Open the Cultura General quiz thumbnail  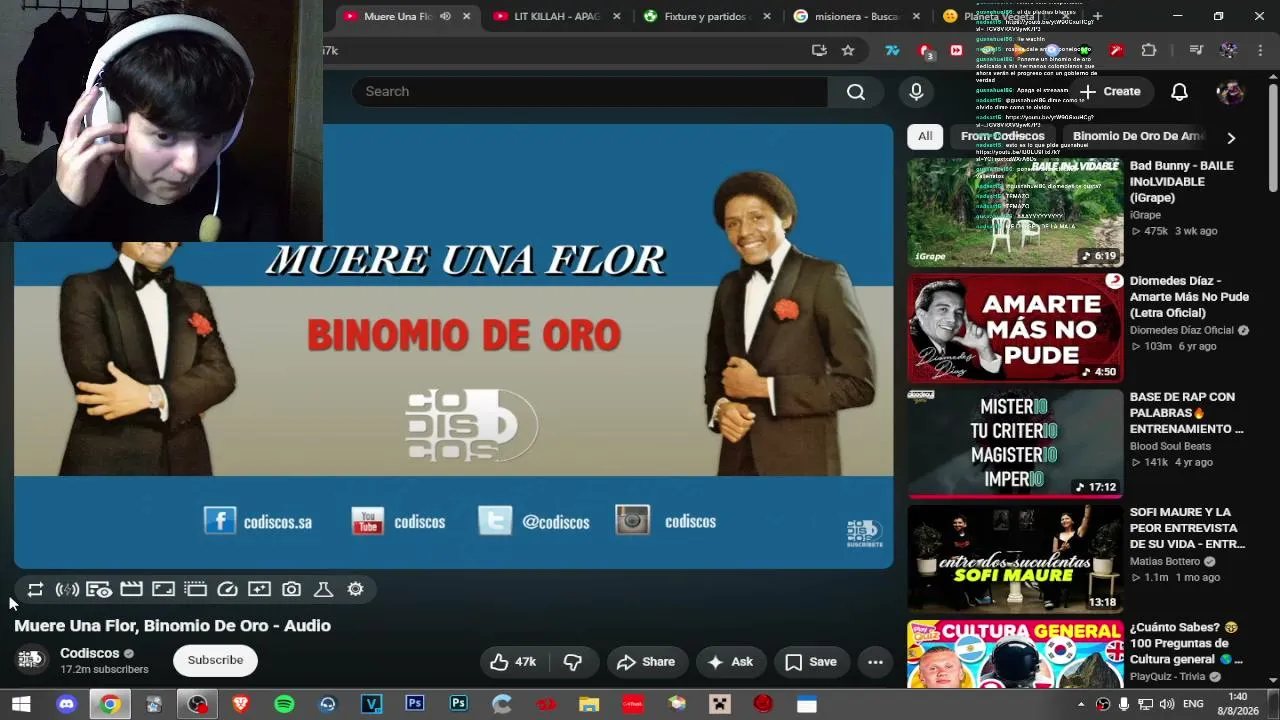coord(1015,654)
